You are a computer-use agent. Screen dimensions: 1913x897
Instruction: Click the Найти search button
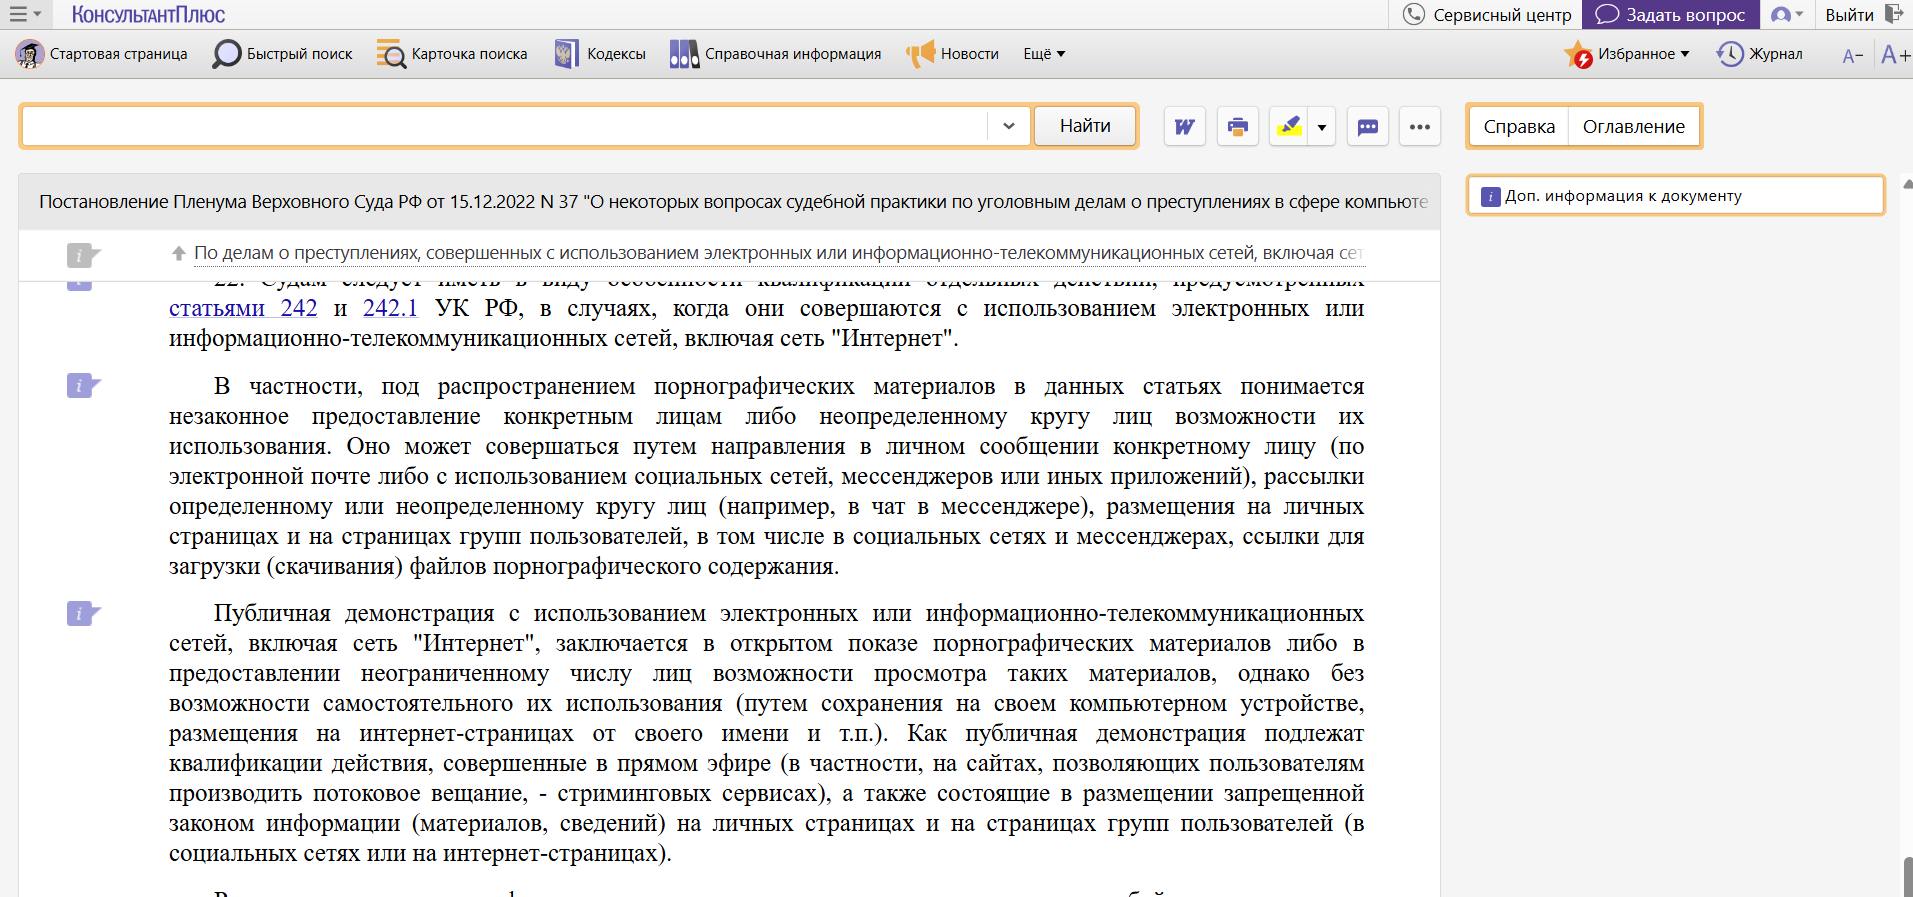tap(1085, 126)
